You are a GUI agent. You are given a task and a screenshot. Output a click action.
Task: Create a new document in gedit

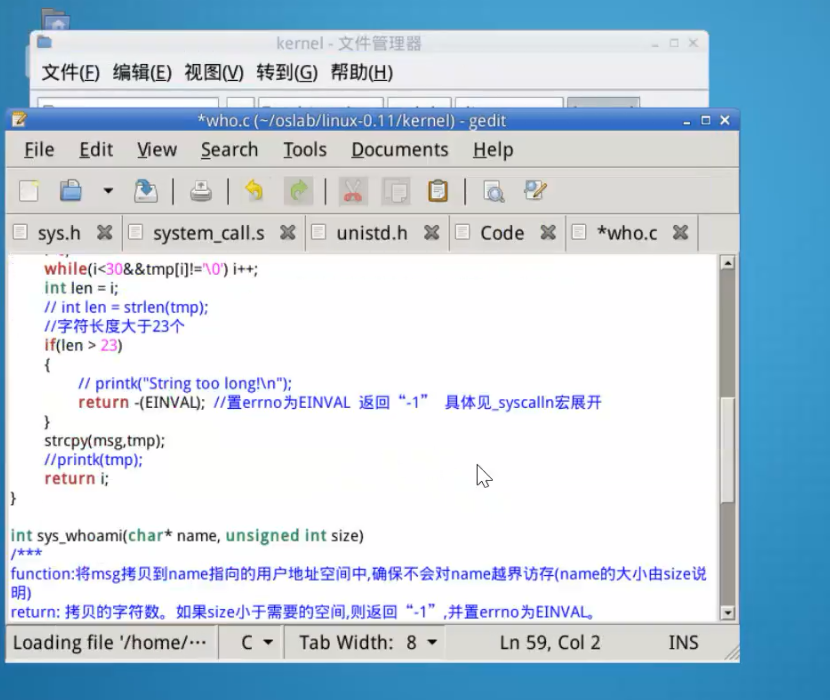coord(28,191)
